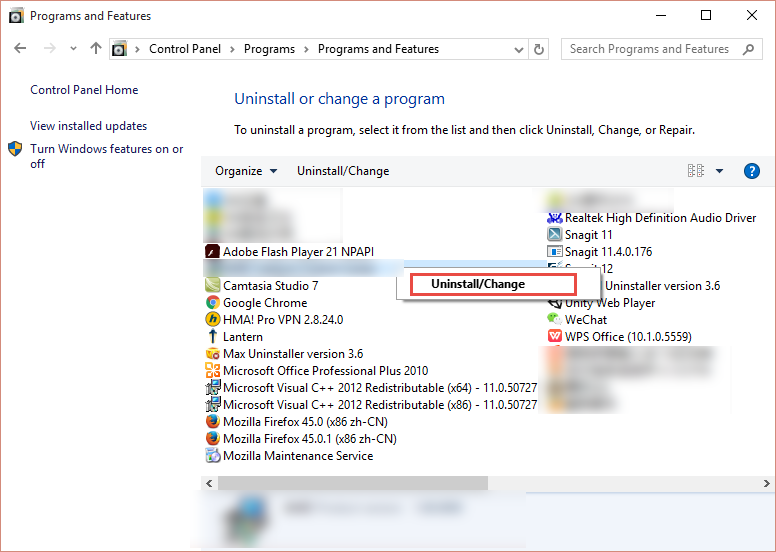This screenshot has width=776, height=552.
Task: Select Camtasia Studio 7 entry
Action: coord(271,286)
